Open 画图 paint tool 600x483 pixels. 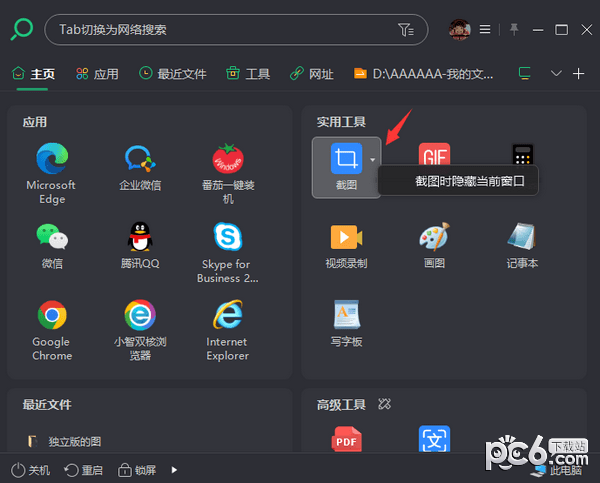tap(434, 246)
